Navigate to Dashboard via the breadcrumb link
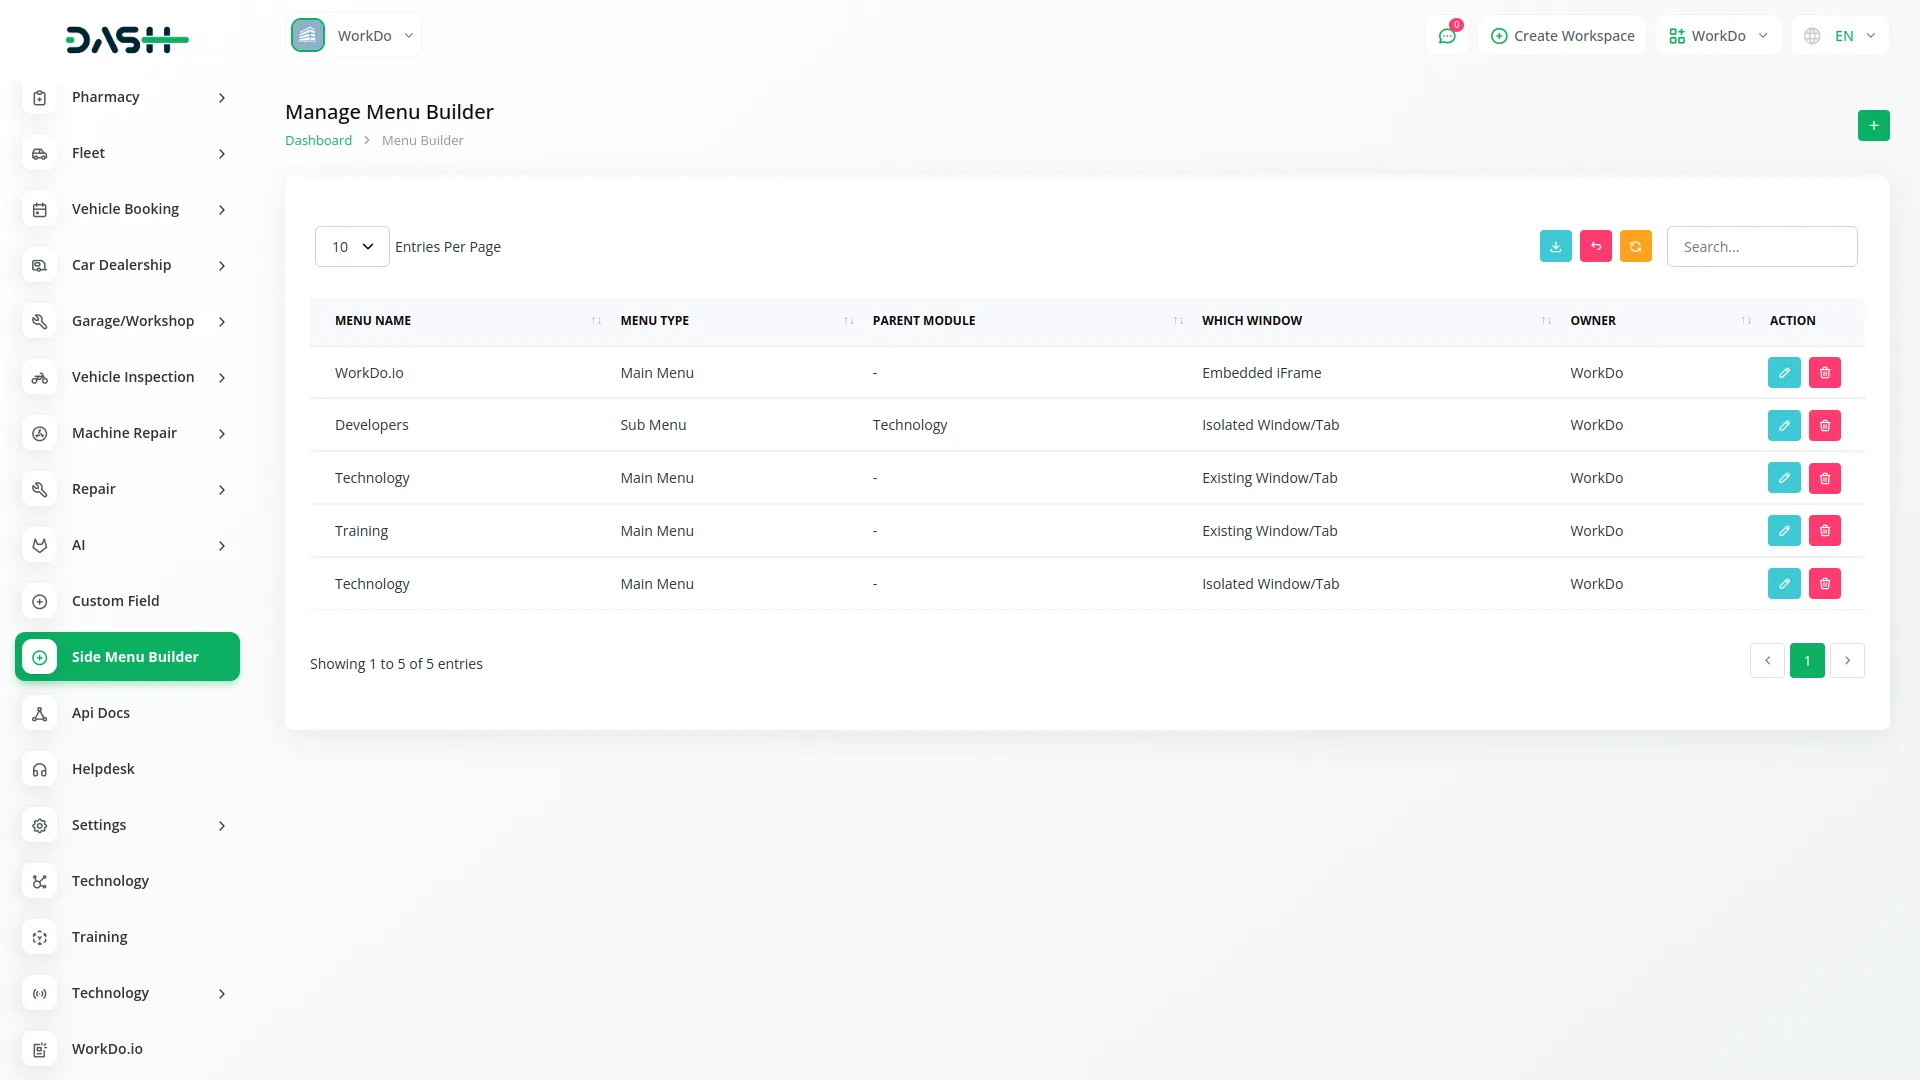1920x1080 pixels. pos(318,140)
